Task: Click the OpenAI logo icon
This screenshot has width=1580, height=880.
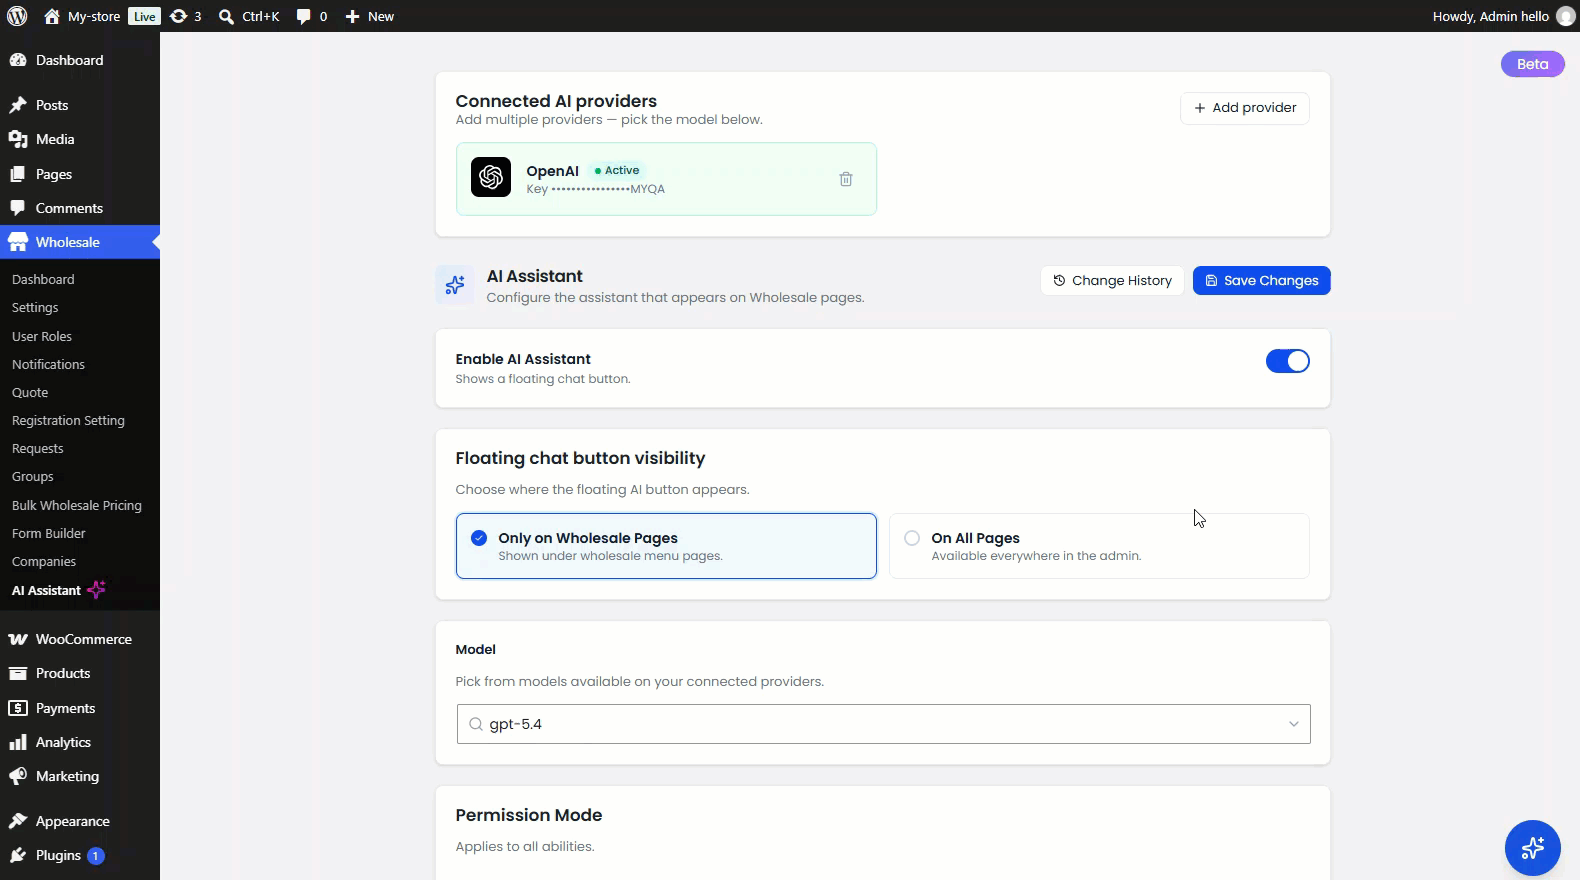Action: 491,177
